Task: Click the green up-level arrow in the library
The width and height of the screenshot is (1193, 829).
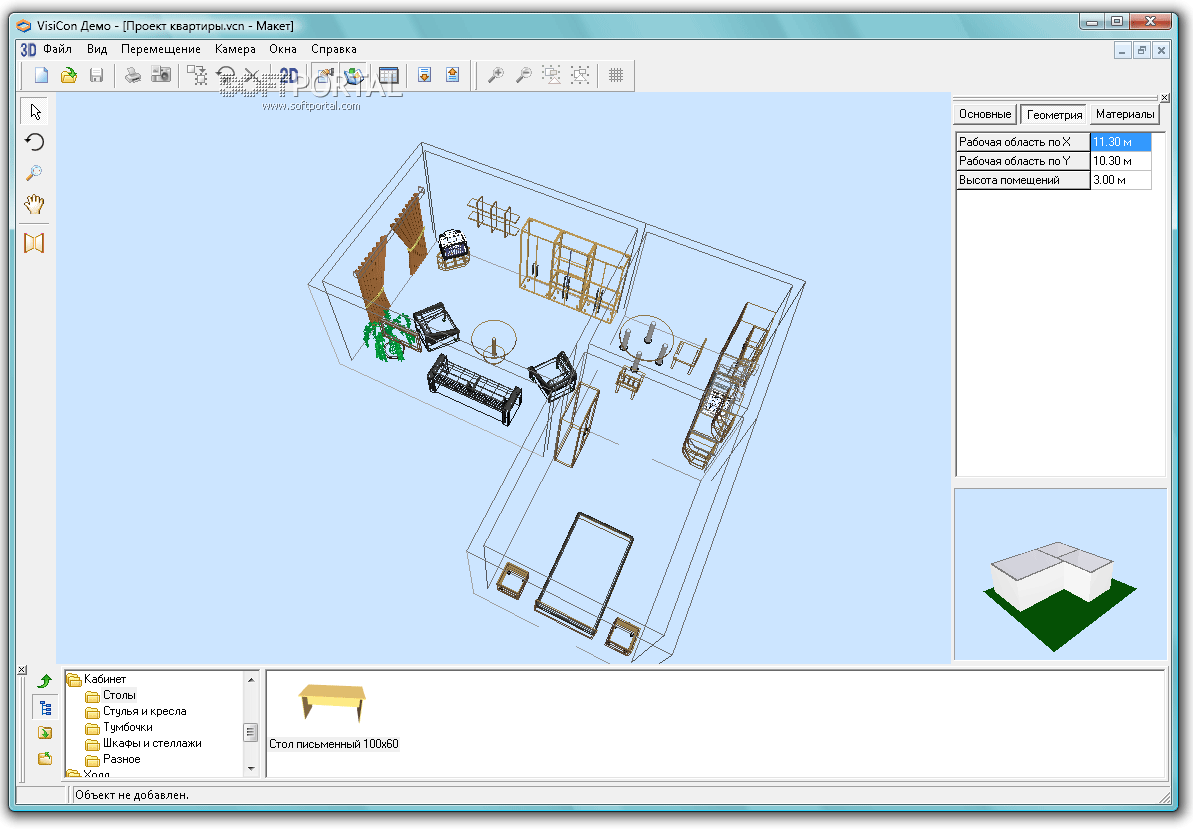Action: click(x=45, y=681)
